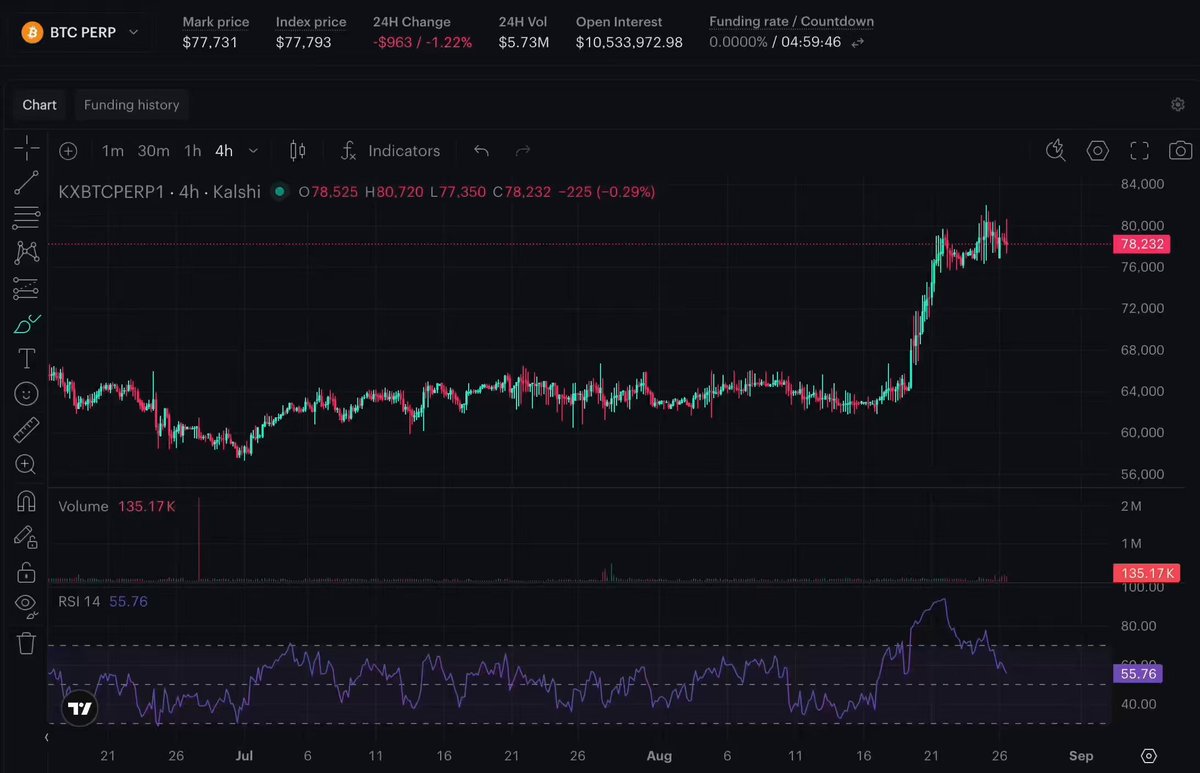The height and width of the screenshot is (773, 1200).
Task: Select the text annotation tool
Action: tap(27, 358)
